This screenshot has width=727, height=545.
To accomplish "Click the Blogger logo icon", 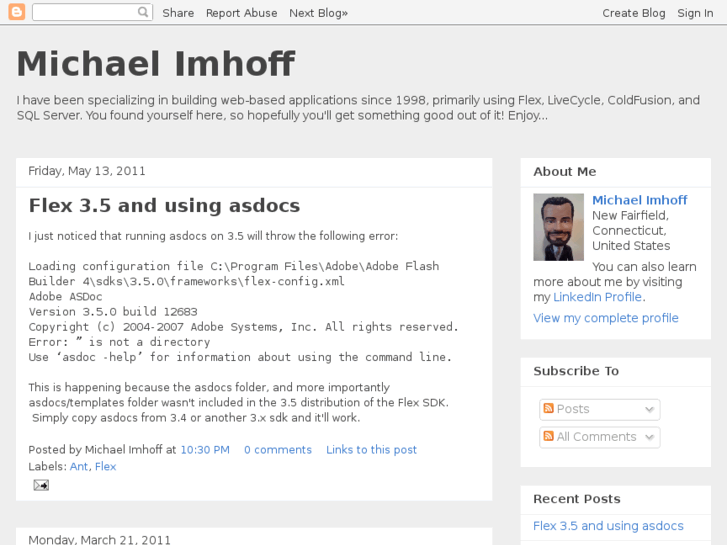I will 16,12.
